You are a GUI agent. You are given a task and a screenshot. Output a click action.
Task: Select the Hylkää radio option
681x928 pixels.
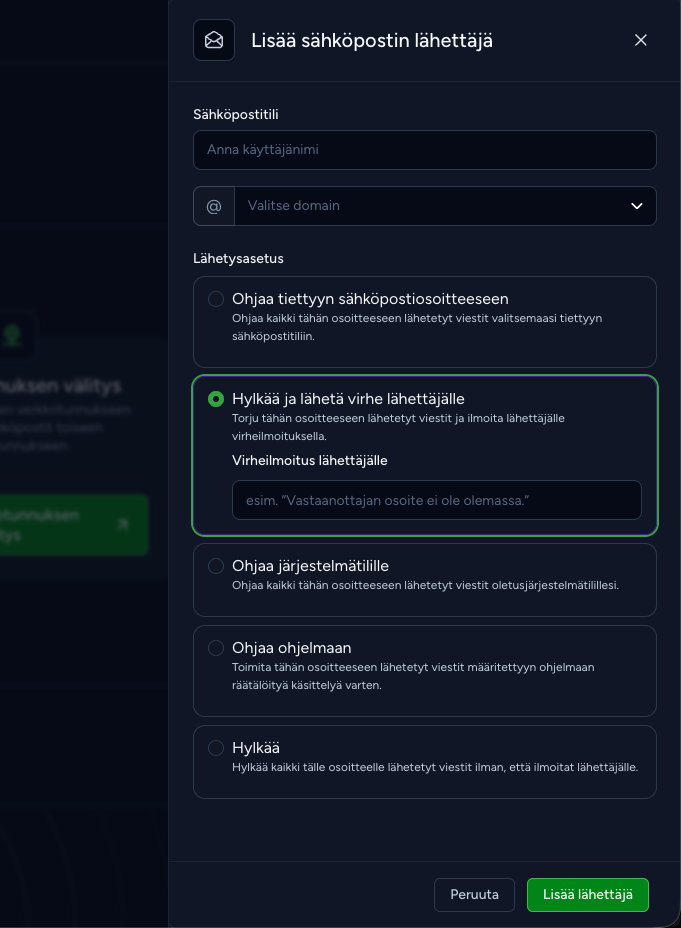216,747
